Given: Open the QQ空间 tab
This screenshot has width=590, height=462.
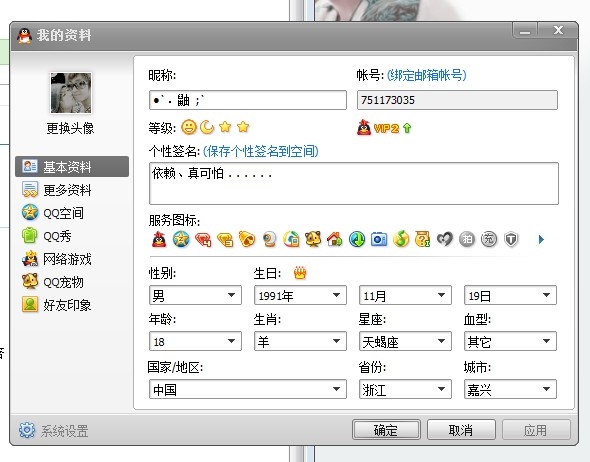Looking at the screenshot, I should tap(53, 213).
